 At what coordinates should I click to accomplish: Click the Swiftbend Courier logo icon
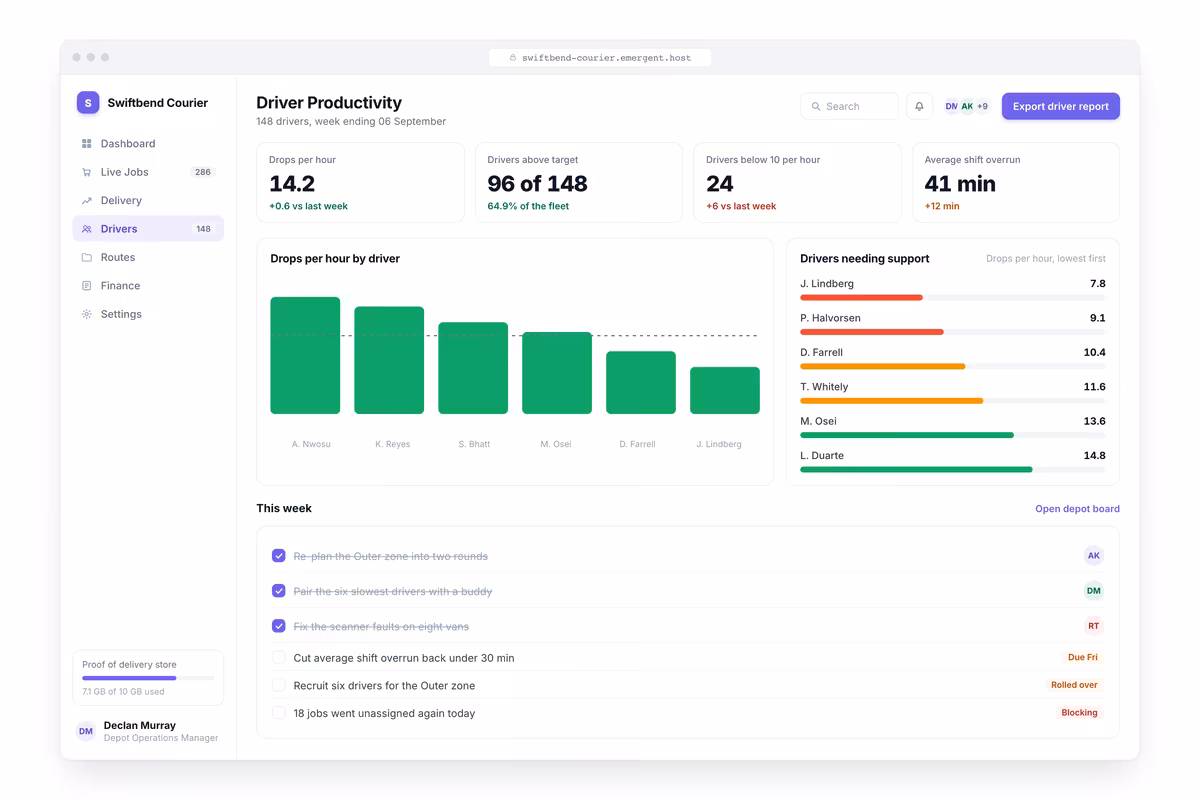pyautogui.click(x=88, y=102)
